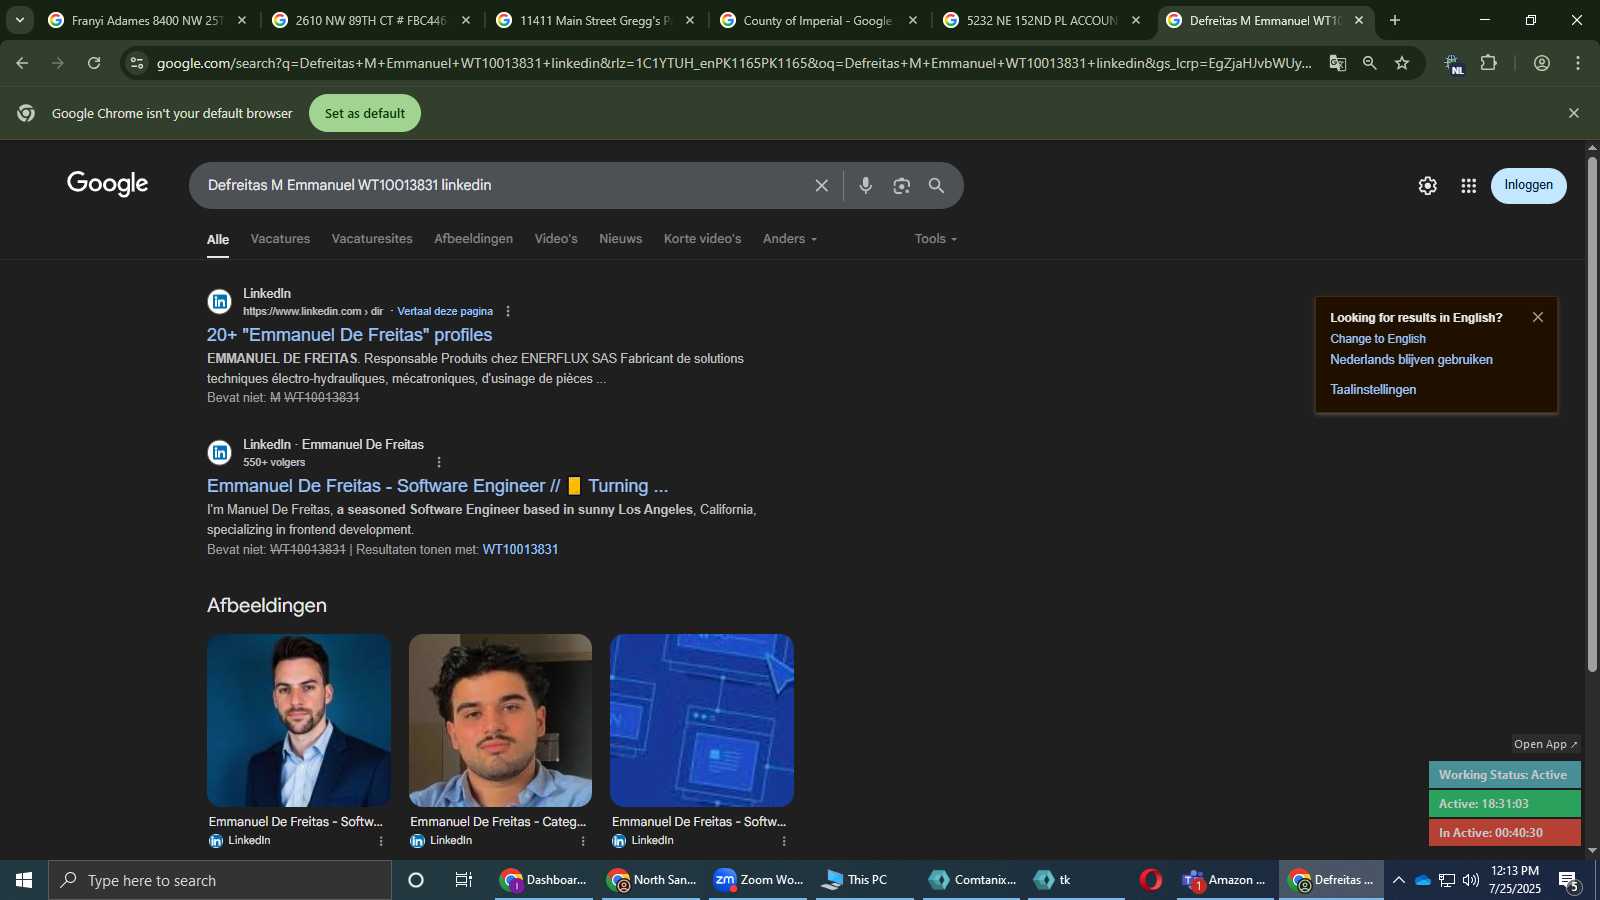Screen dimensions: 1600x900
Task: Open options for third image thumbnail
Action: coord(784,841)
